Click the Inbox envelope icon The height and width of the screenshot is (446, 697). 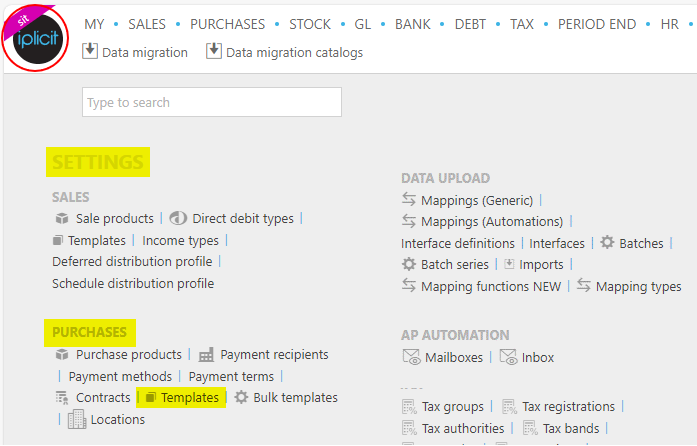(x=508, y=357)
